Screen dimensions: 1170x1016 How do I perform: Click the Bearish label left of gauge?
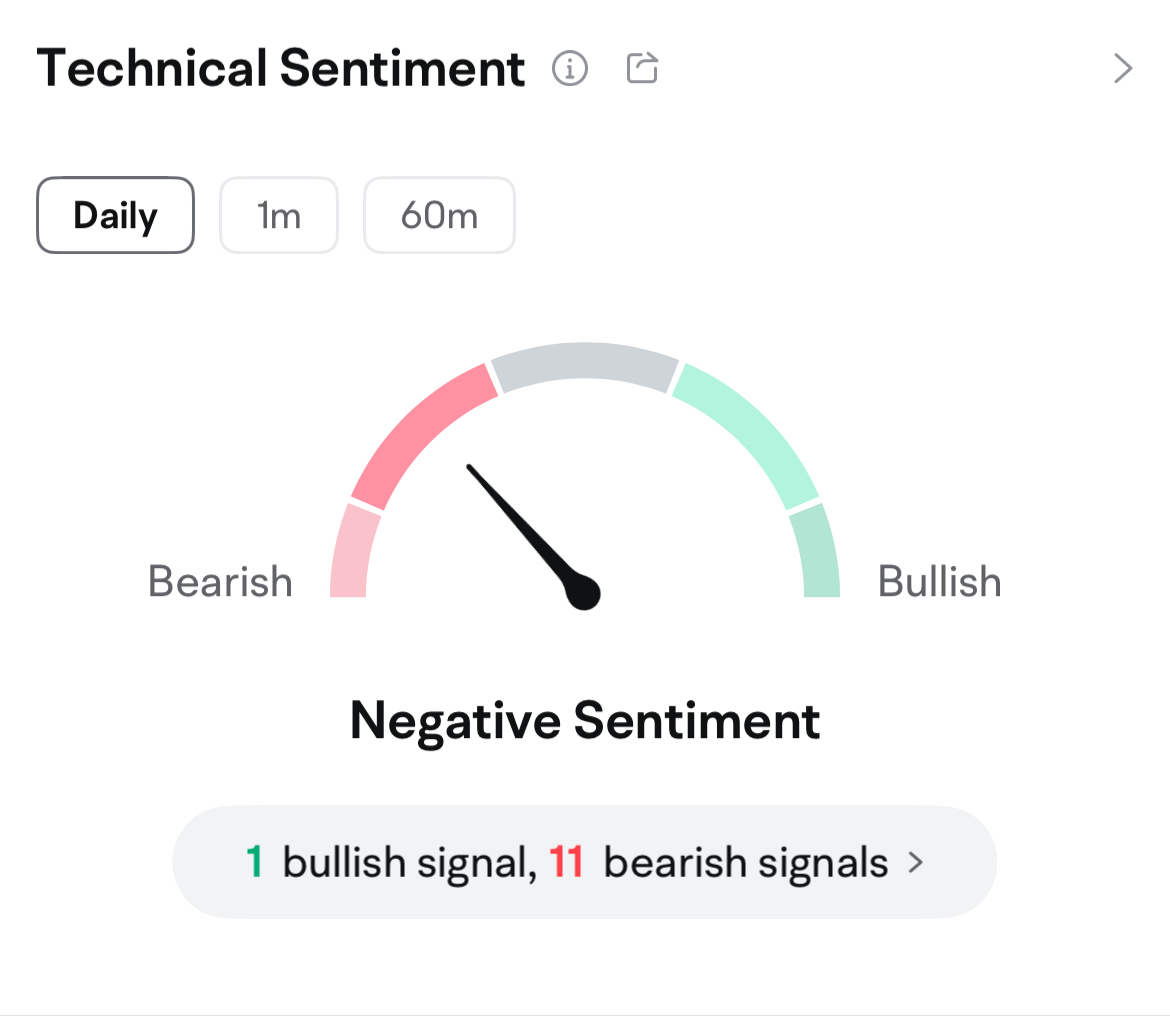(x=220, y=581)
